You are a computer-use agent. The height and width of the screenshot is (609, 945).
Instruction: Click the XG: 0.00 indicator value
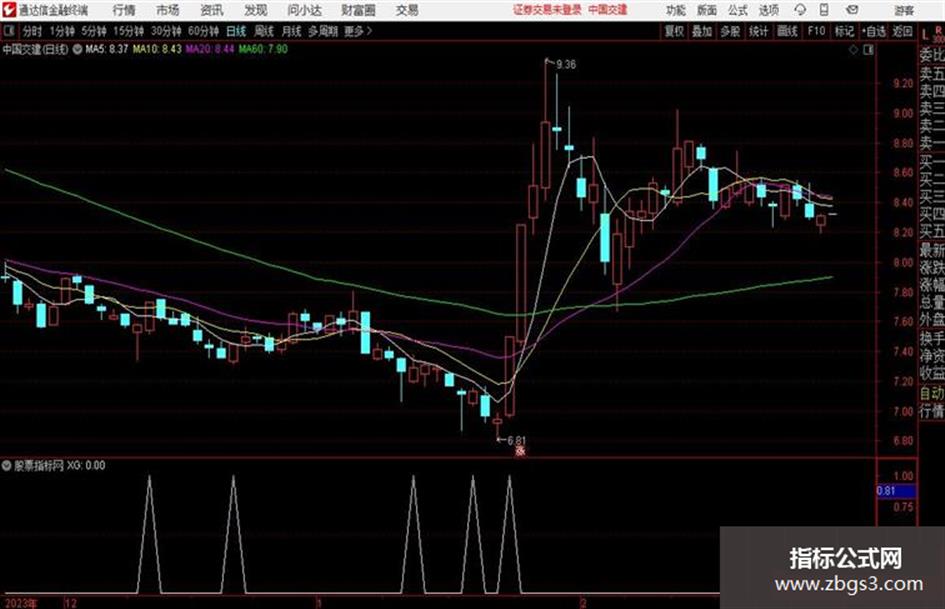tap(86, 465)
